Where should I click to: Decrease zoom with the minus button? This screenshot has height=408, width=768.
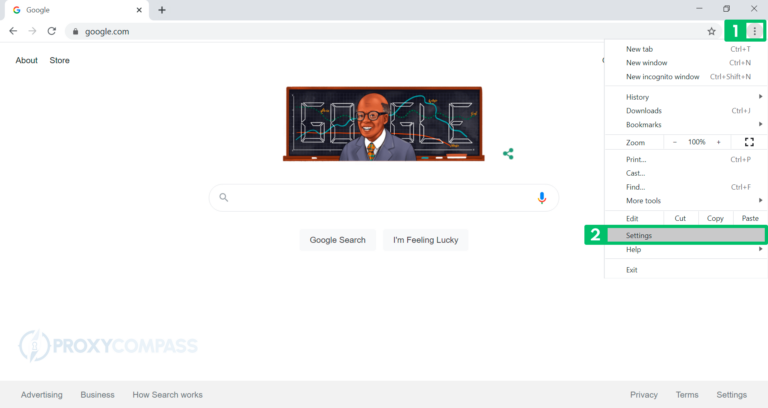(x=675, y=142)
